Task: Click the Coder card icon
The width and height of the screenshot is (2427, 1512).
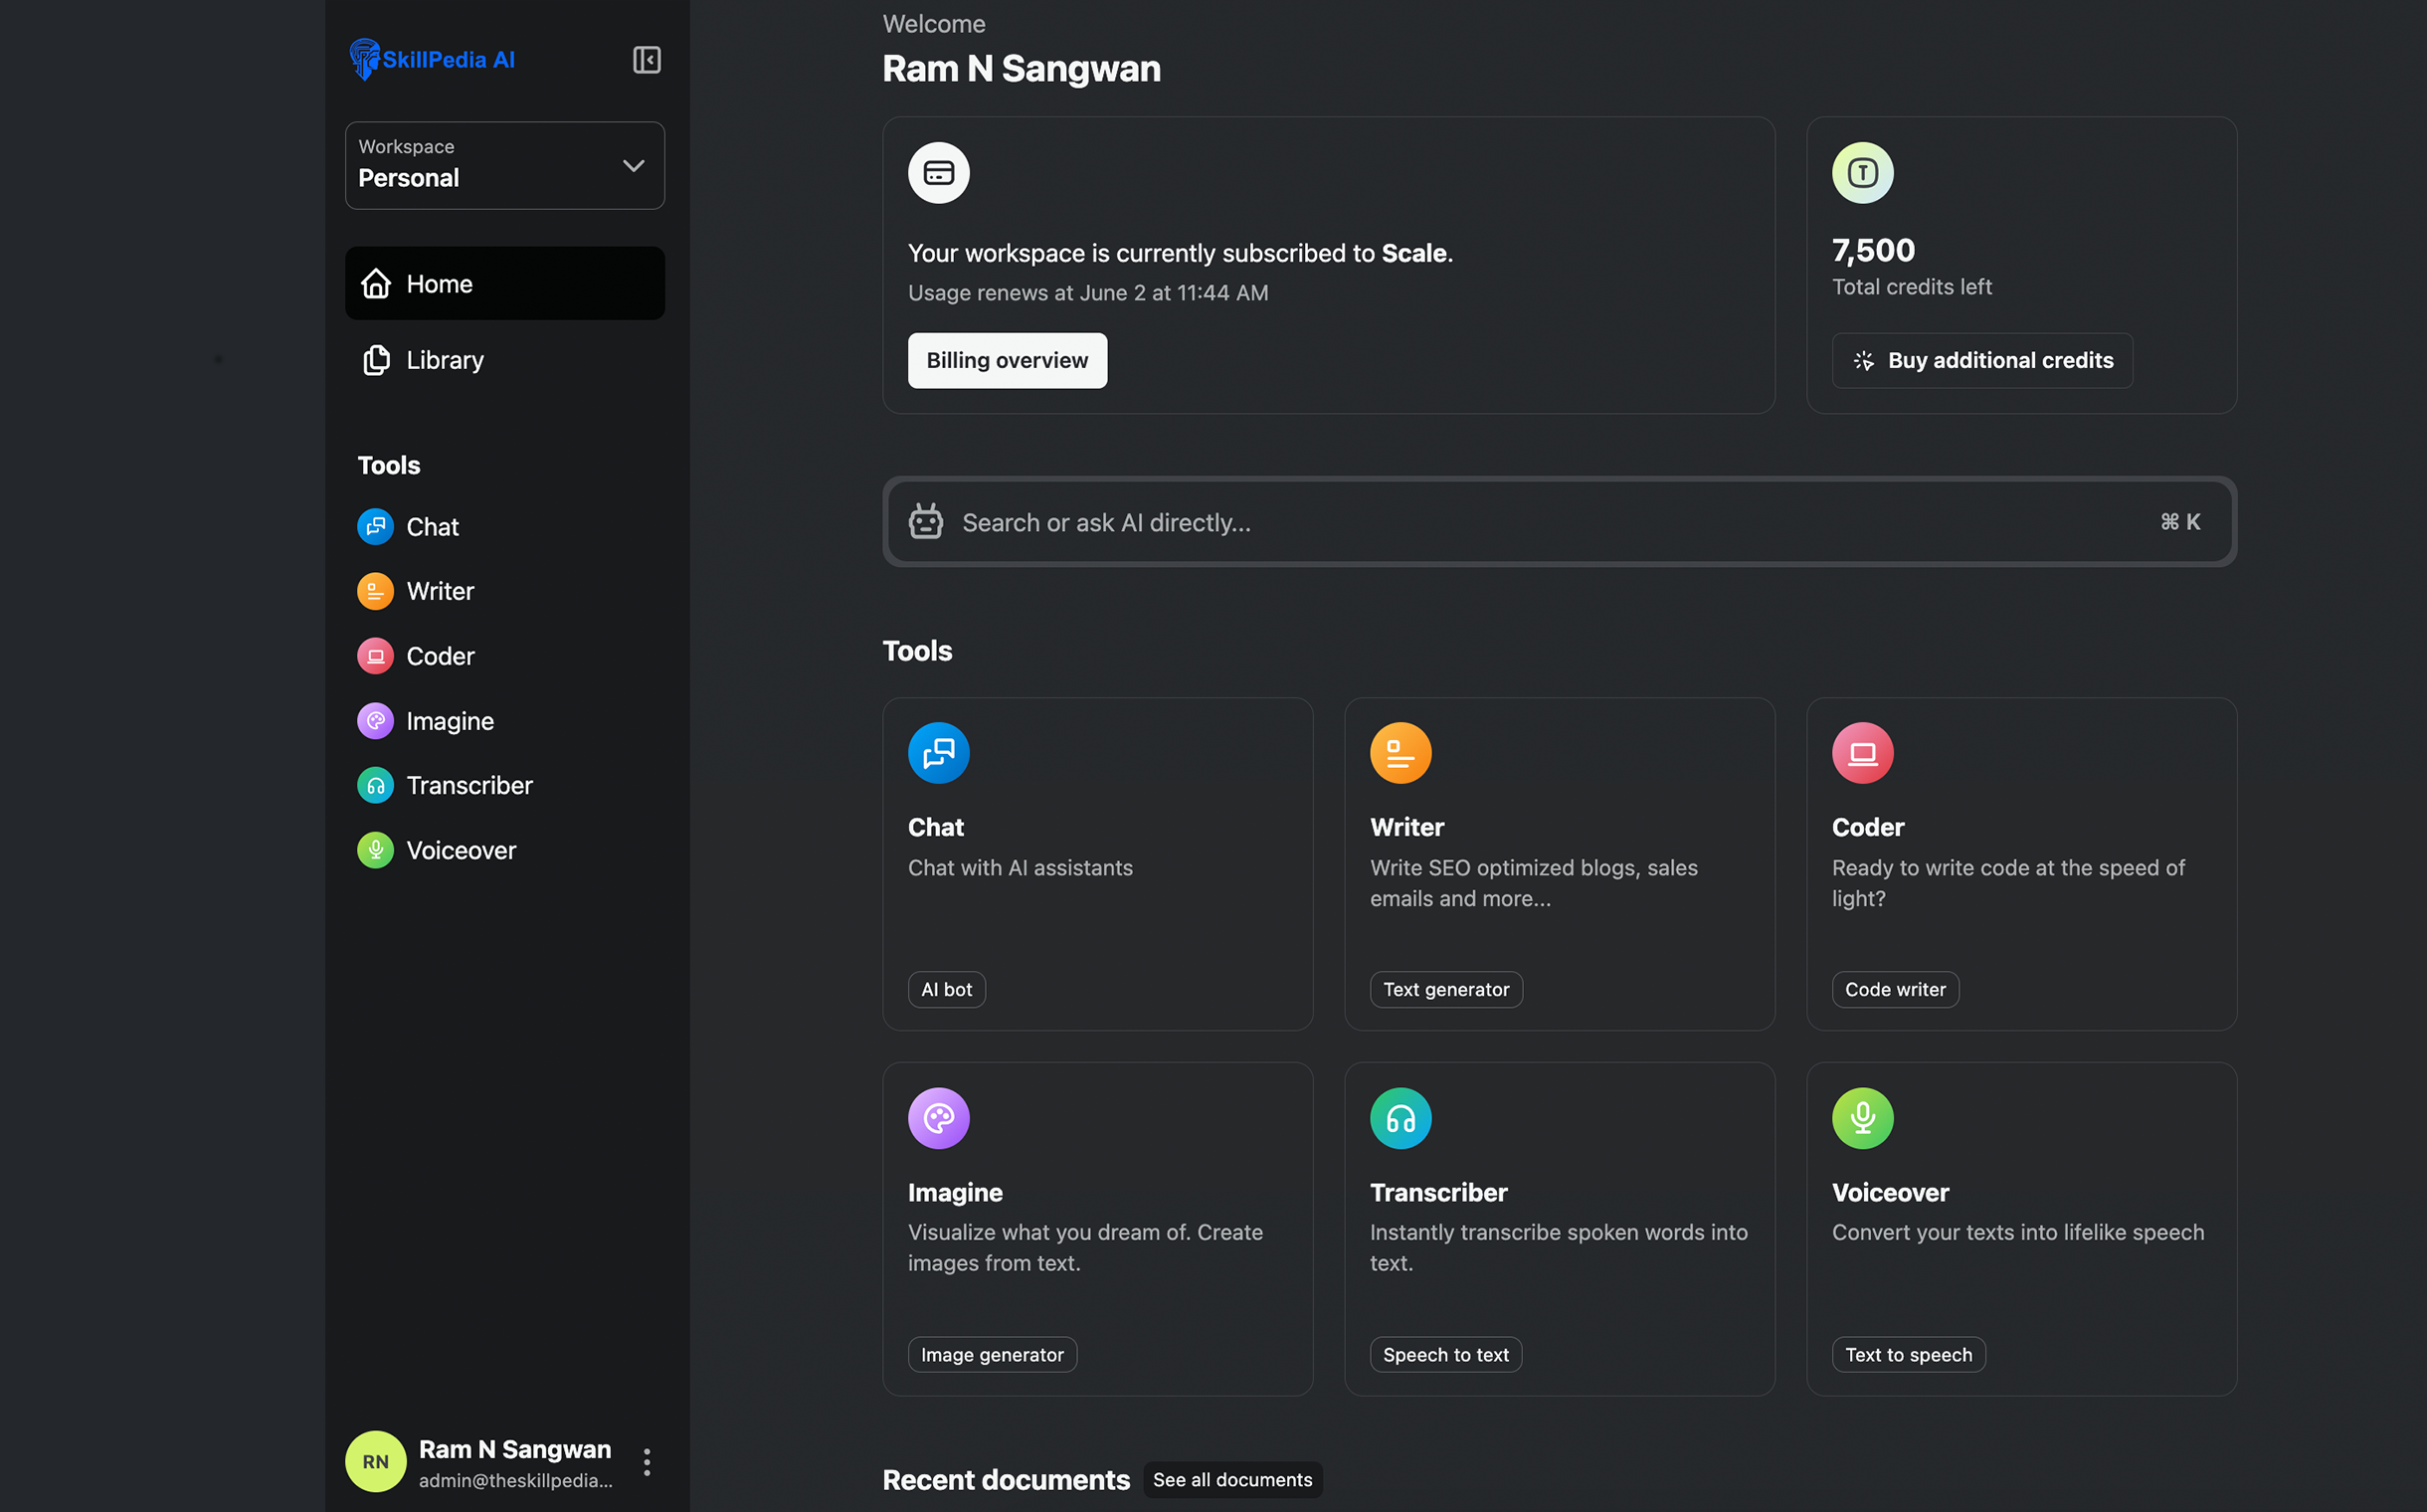Action: click(x=1862, y=753)
